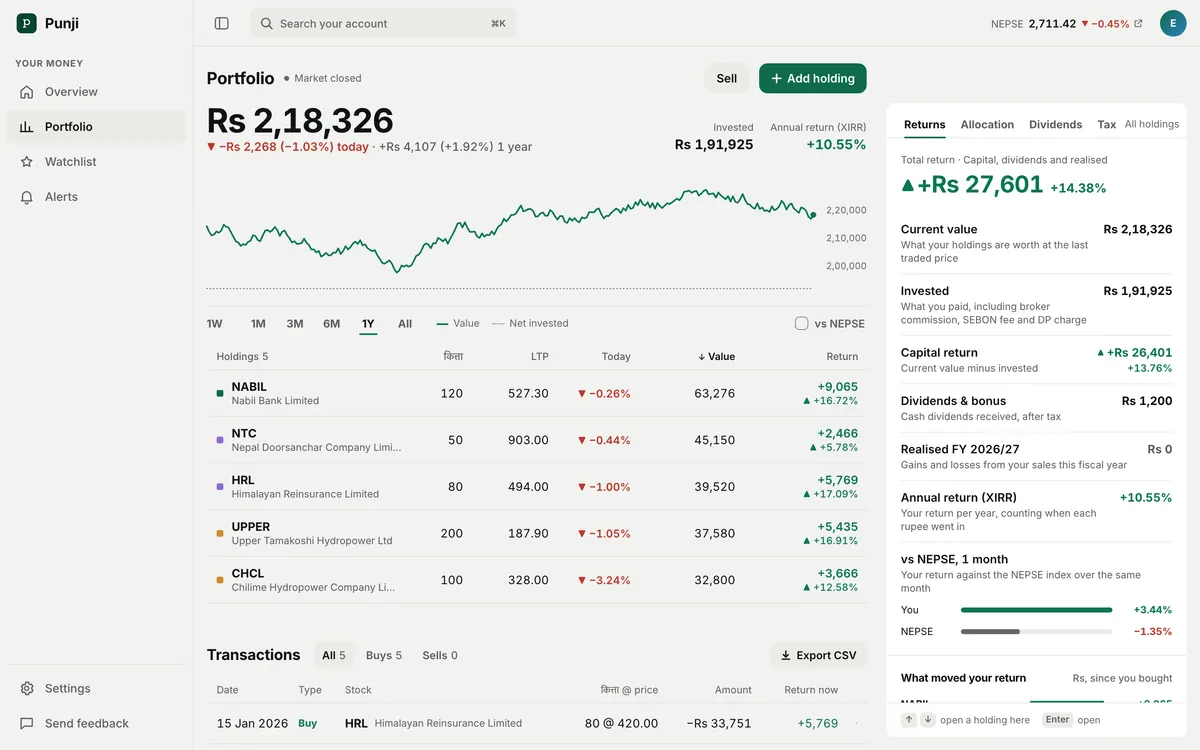This screenshot has height=750, width=1200.
Task: Click the Net invested legend entry
Action: coord(530,324)
